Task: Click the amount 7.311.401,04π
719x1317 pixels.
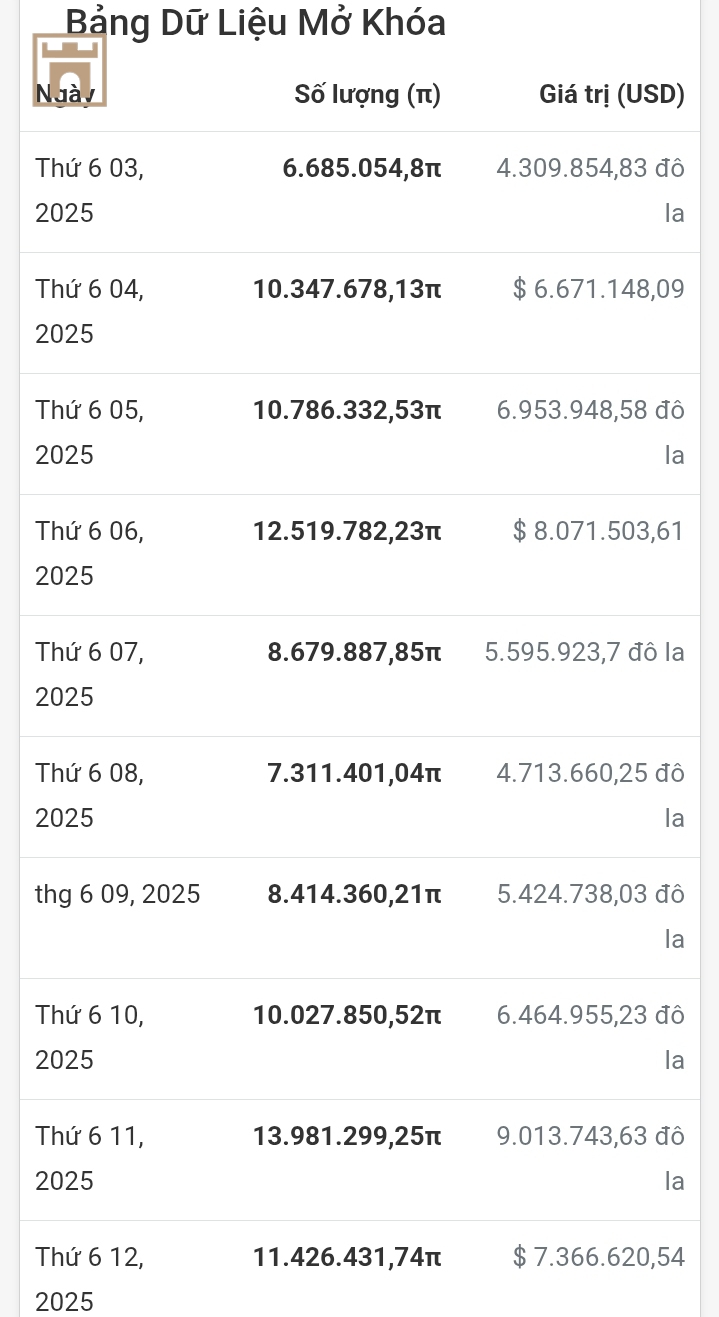Action: pos(354,773)
